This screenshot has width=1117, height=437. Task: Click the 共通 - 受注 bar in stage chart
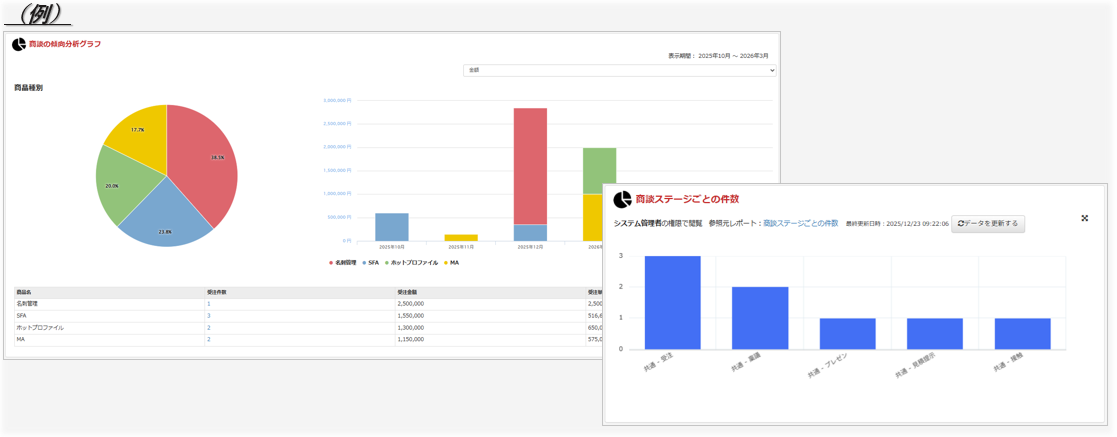coord(672,302)
